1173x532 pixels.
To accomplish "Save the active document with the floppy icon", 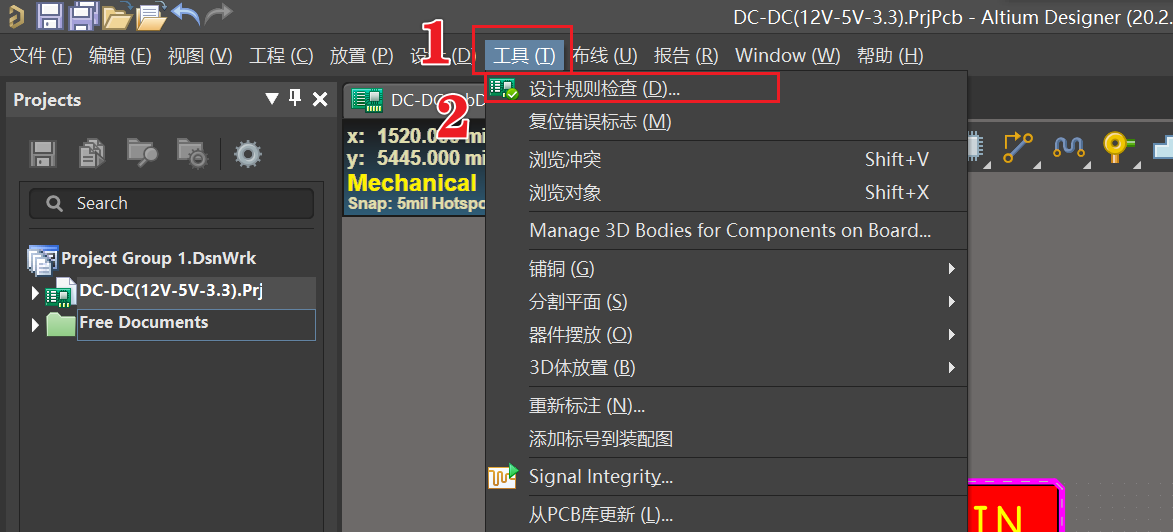I will coord(49,15).
